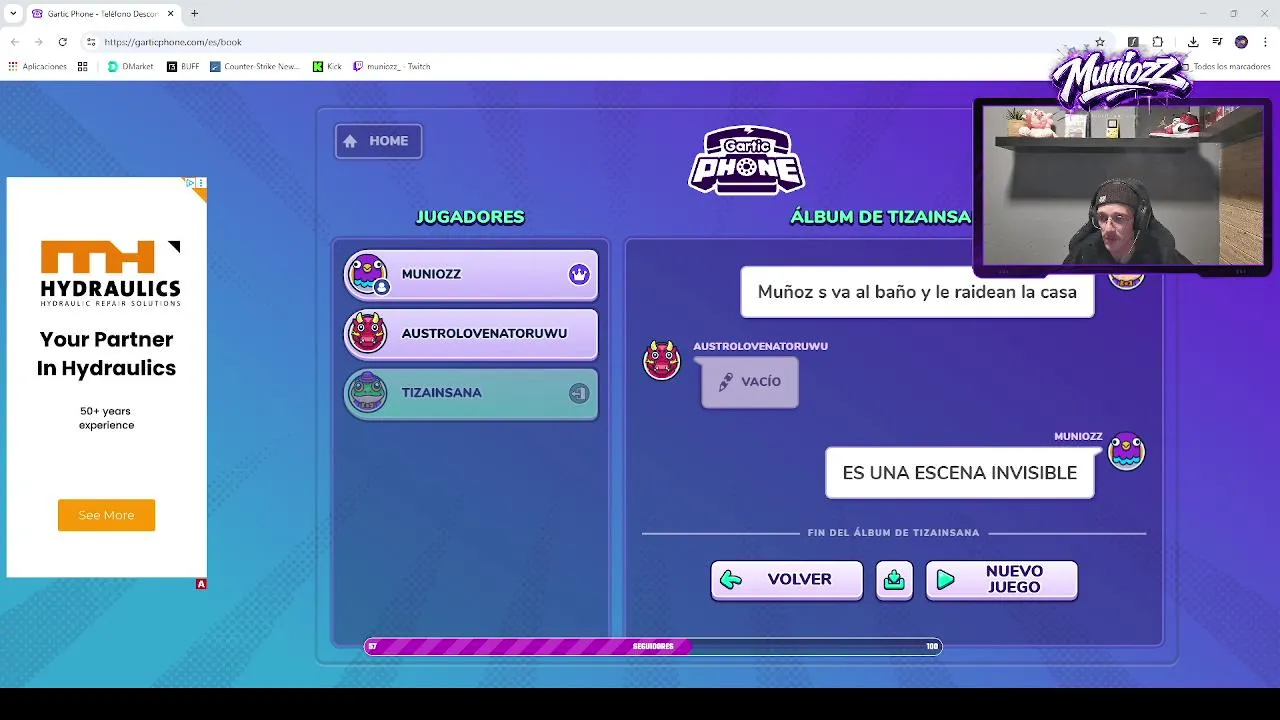This screenshot has height=720, width=1280.
Task: Click the red A badge below the ad
Action: pyautogui.click(x=201, y=584)
